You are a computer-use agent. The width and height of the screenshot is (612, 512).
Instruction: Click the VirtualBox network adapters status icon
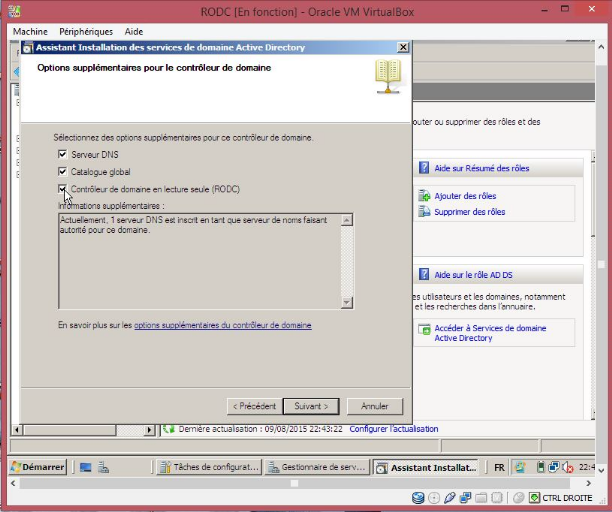[x=465, y=498]
